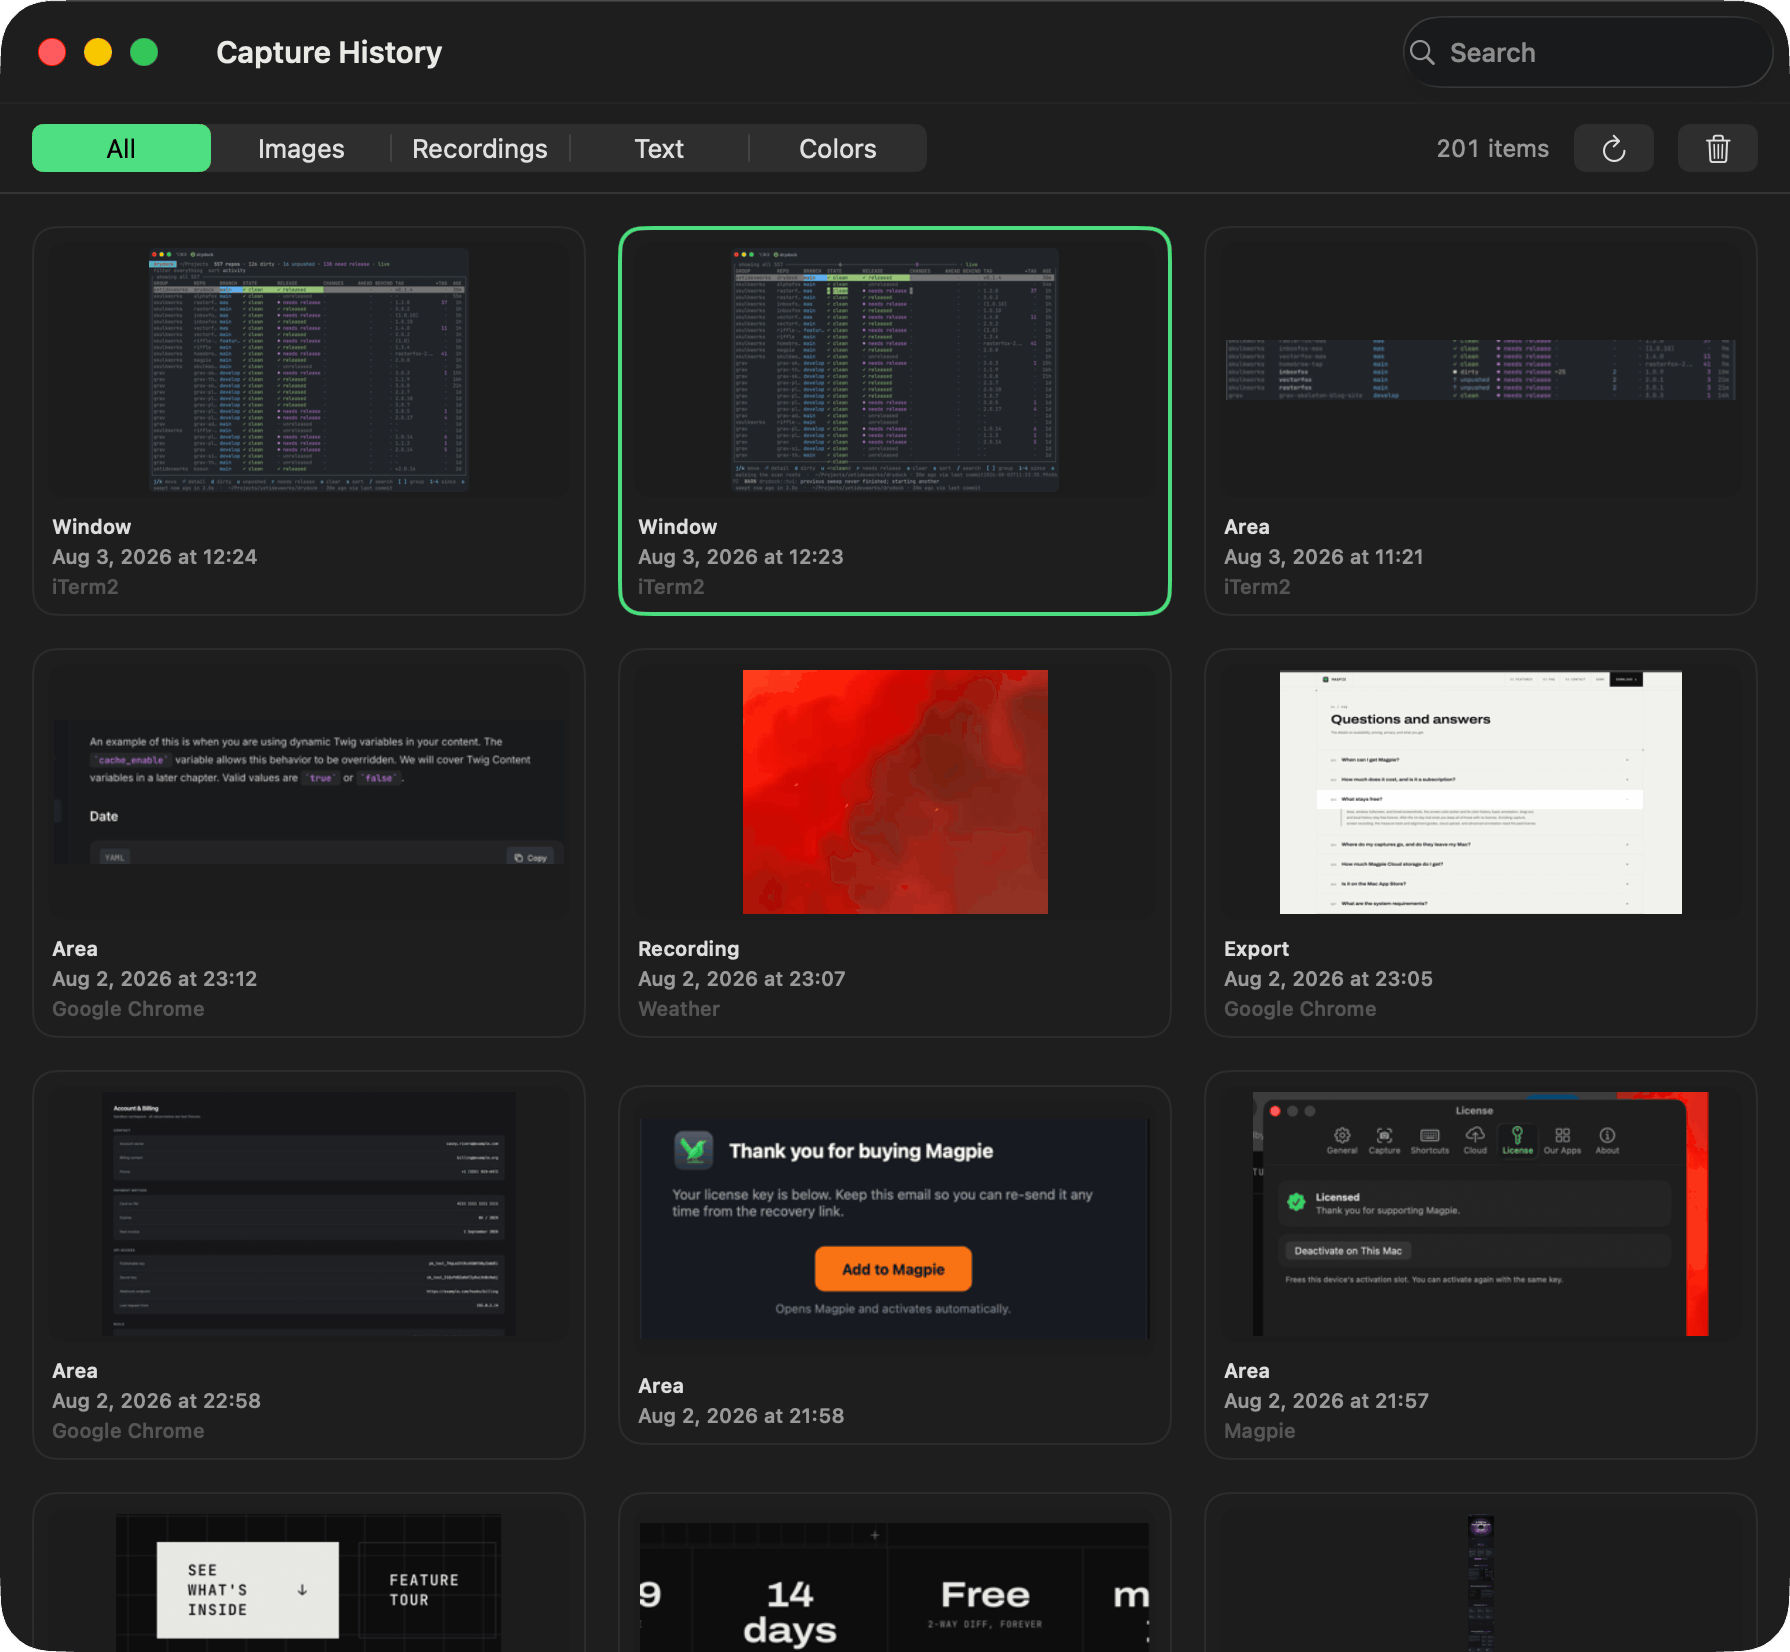1790x1652 pixels.
Task: Click the '201 items' count text
Action: [x=1492, y=149]
